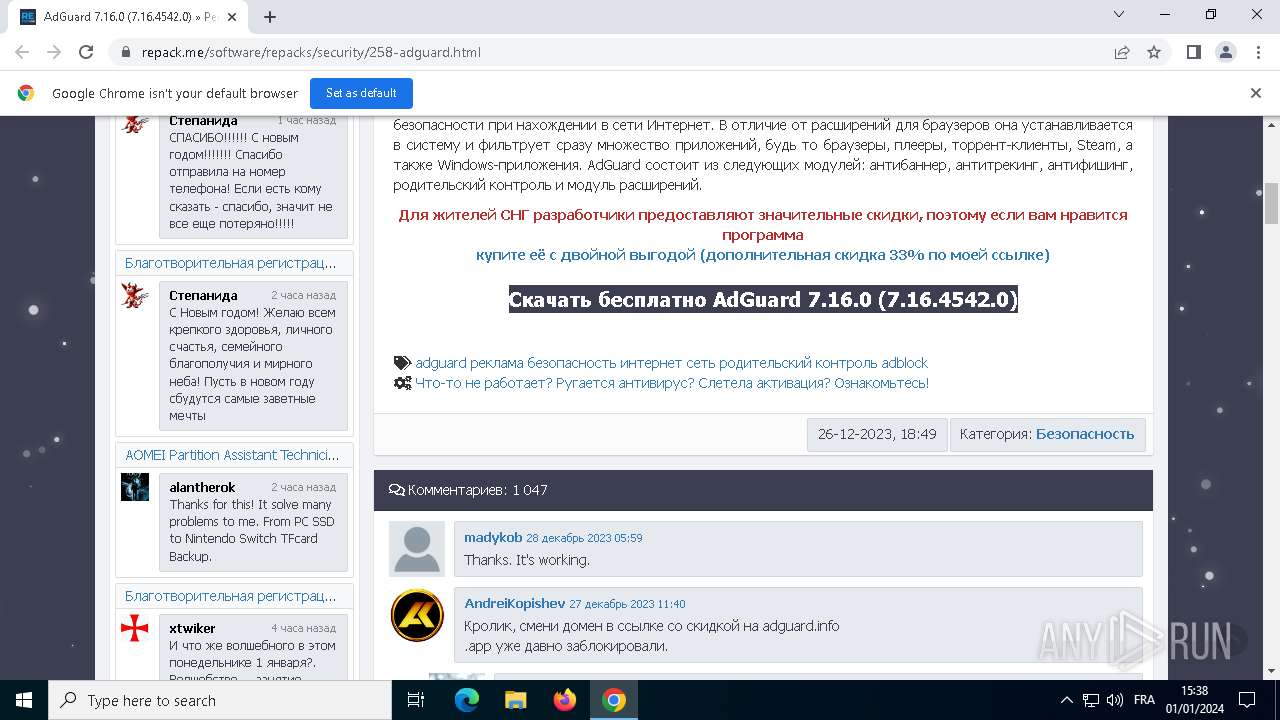The width and height of the screenshot is (1280, 720).
Task: Open the Windows Start menu
Action: point(23,700)
